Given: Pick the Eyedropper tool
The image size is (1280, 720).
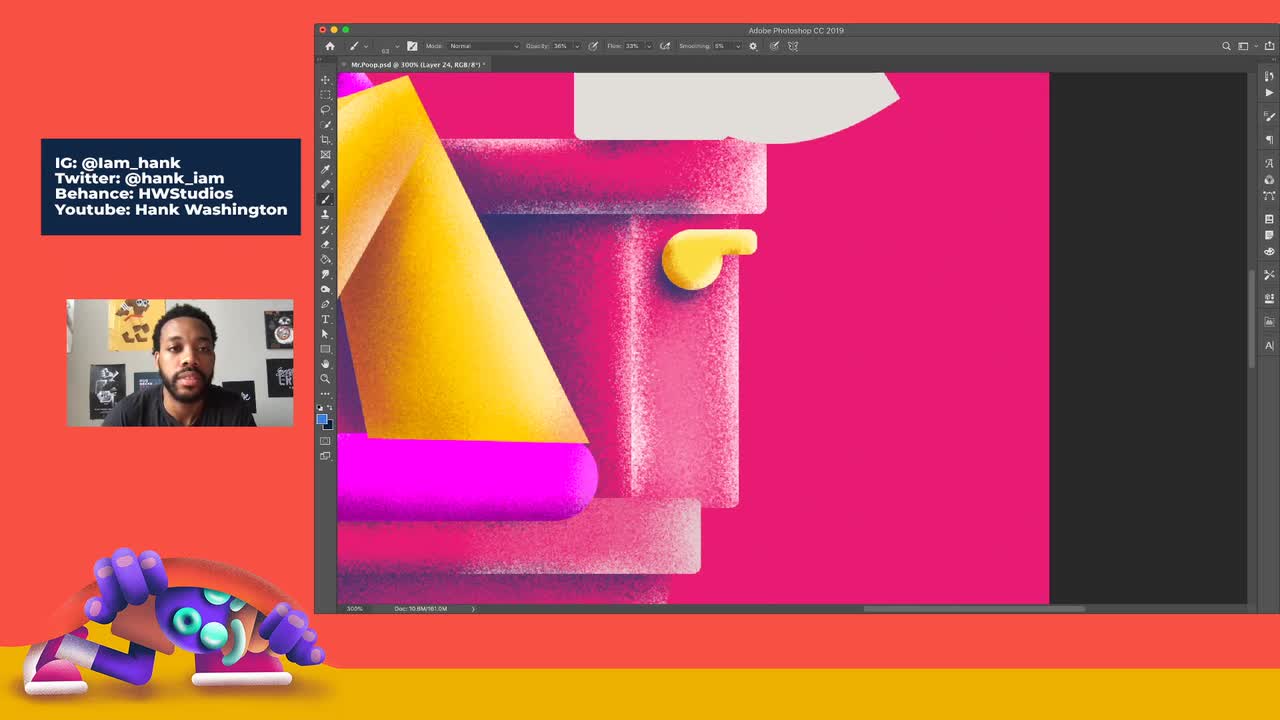Looking at the screenshot, I should click(x=325, y=169).
